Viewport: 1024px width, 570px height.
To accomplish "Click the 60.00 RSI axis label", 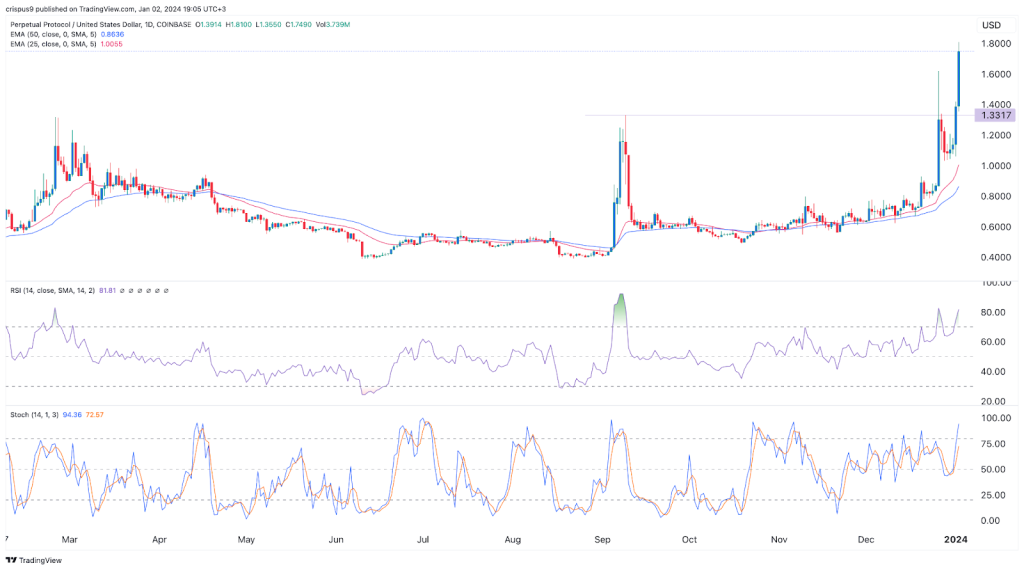I will (993, 342).
